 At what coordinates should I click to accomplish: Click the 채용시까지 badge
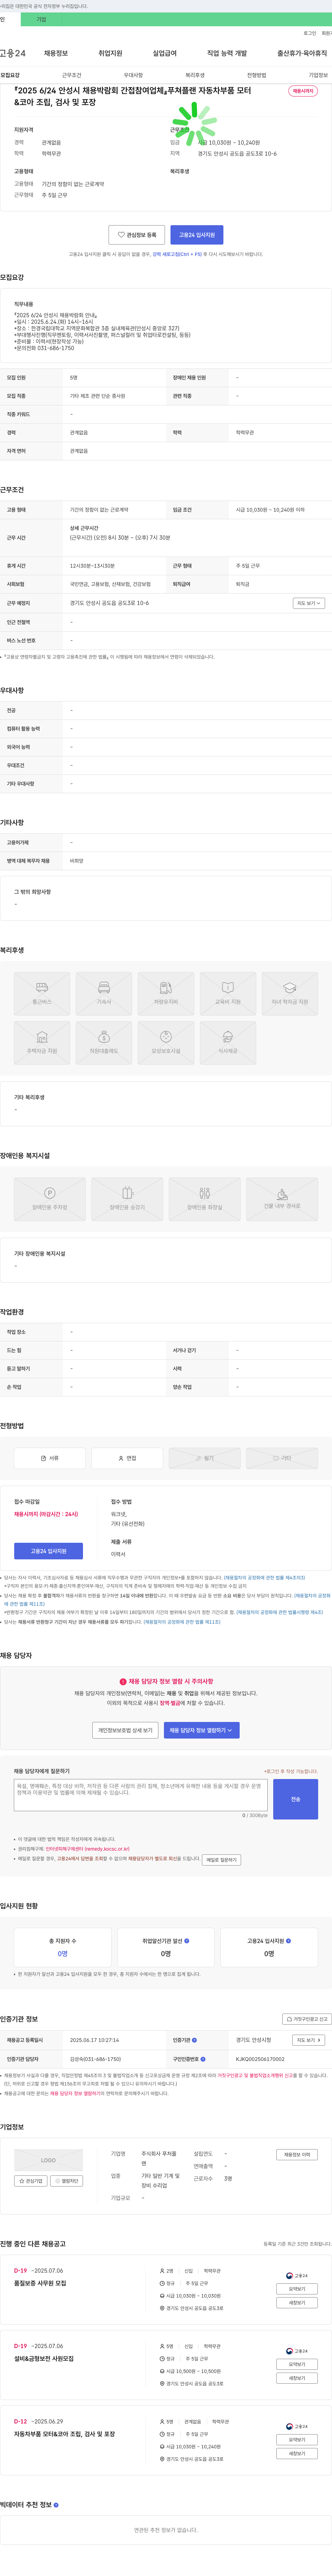coord(303,91)
